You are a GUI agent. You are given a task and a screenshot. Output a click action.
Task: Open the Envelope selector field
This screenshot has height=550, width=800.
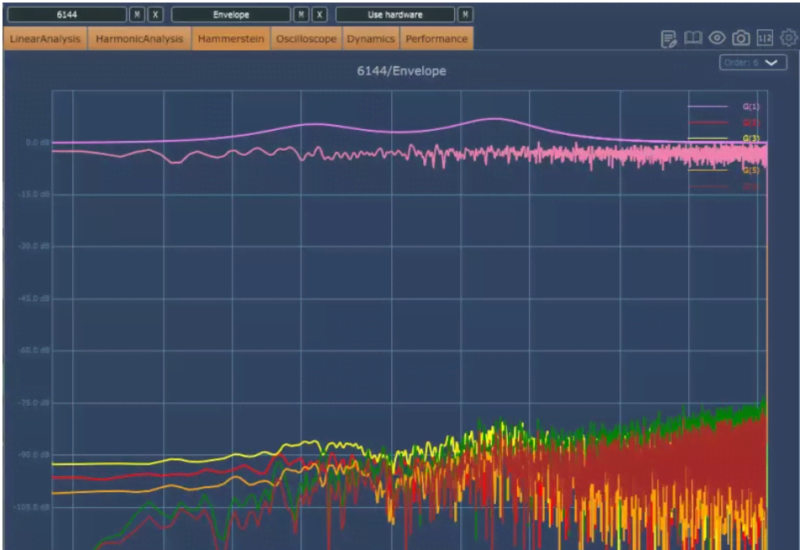[231, 15]
